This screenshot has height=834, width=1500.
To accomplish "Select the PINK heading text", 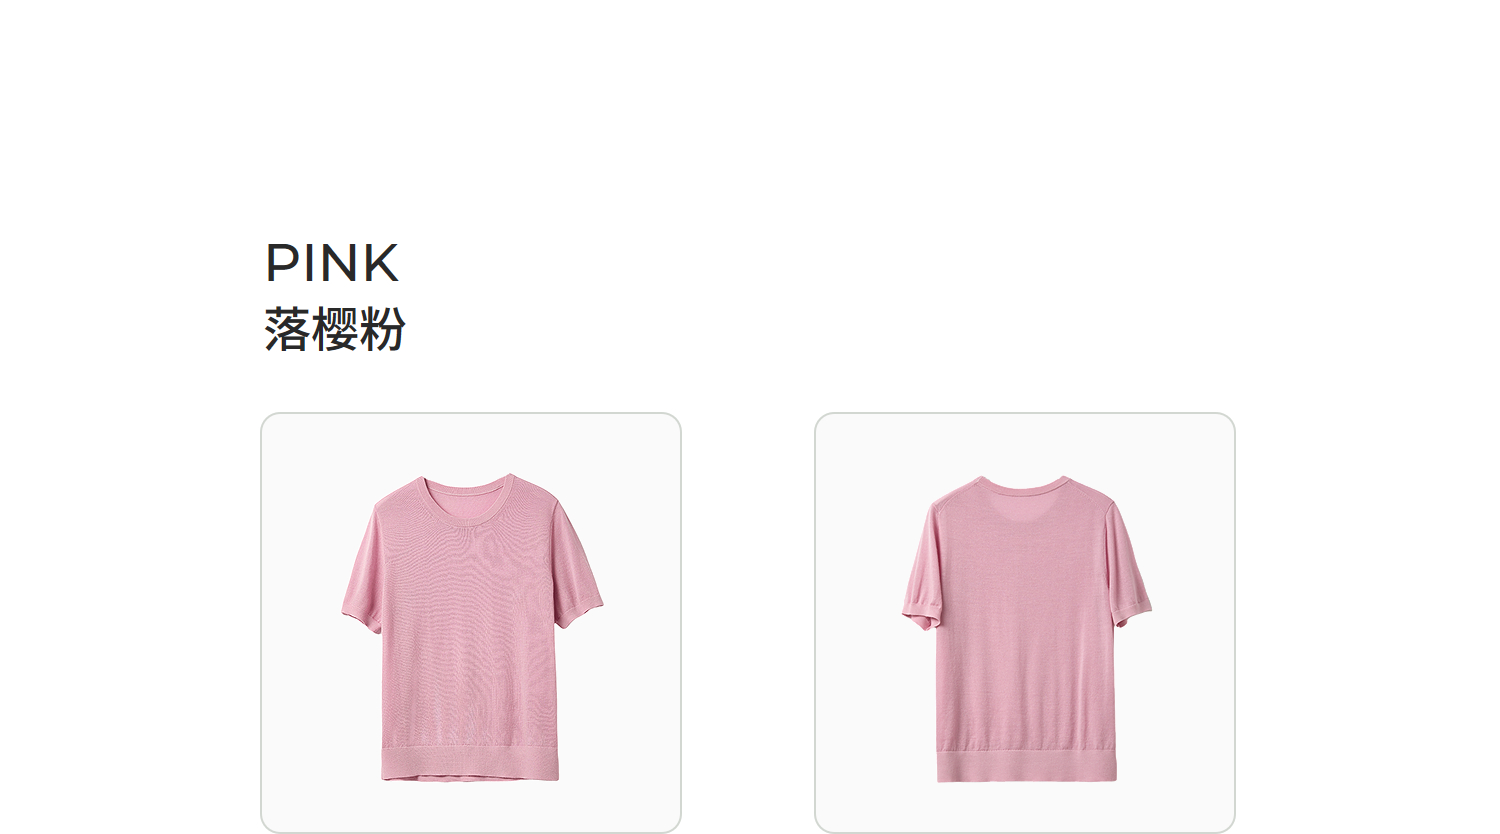I will point(332,263).
